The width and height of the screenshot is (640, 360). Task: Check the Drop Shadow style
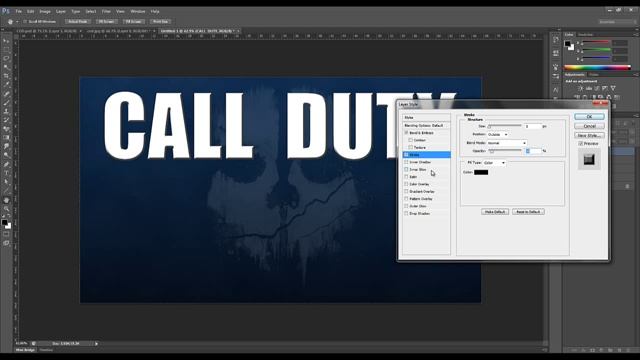(406, 213)
